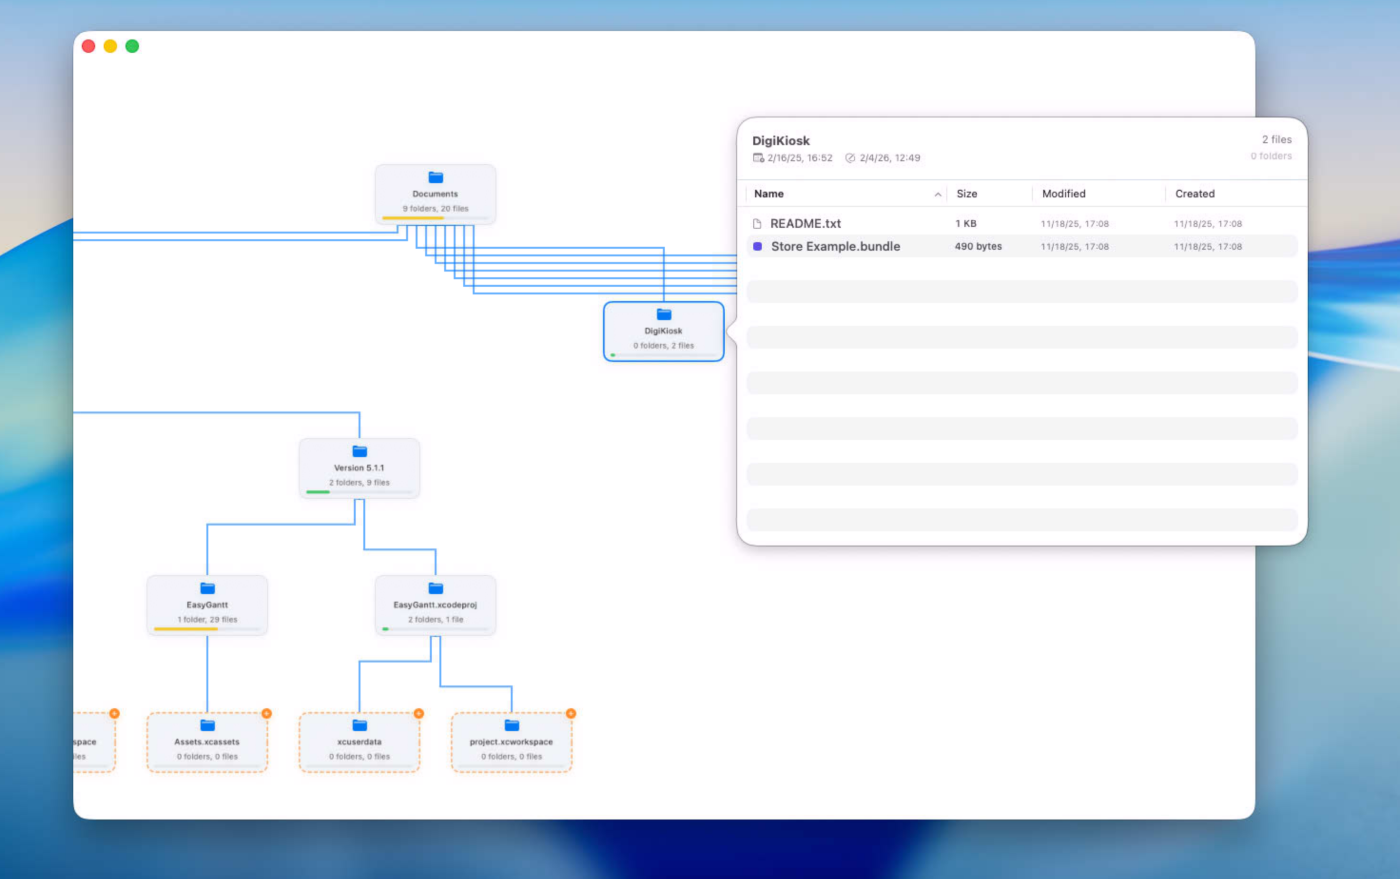Select the Store Example.bundle file name
Image resolution: width=1400 pixels, height=879 pixels.
[835, 246]
